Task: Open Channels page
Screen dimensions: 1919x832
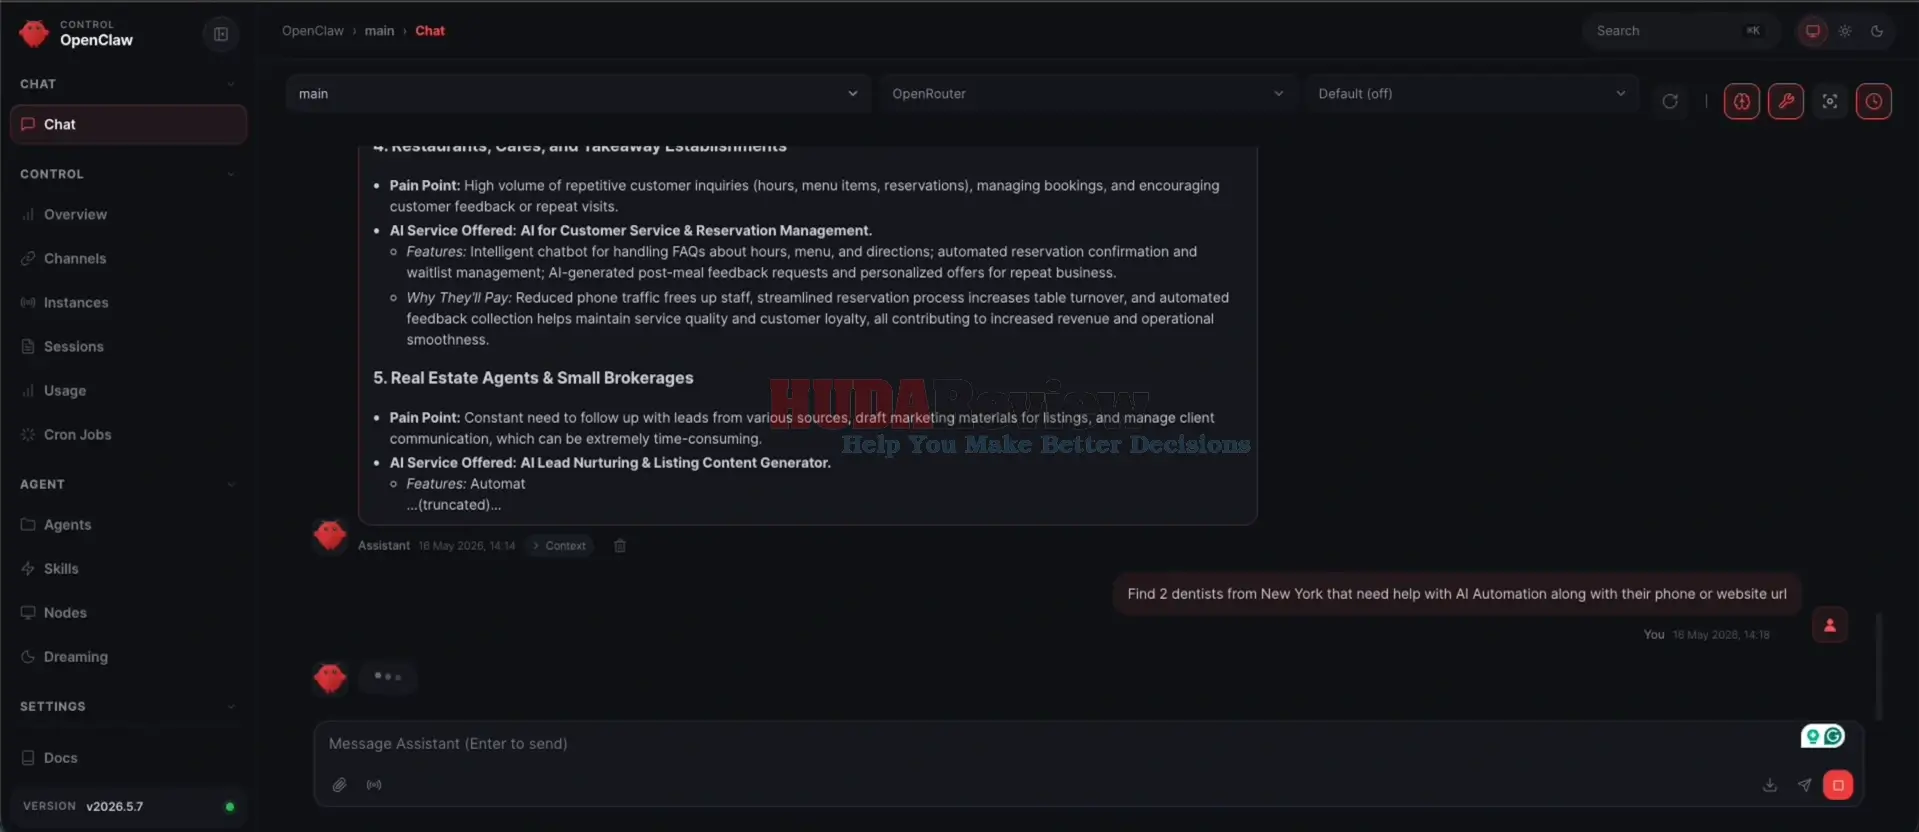Action: (129, 258)
